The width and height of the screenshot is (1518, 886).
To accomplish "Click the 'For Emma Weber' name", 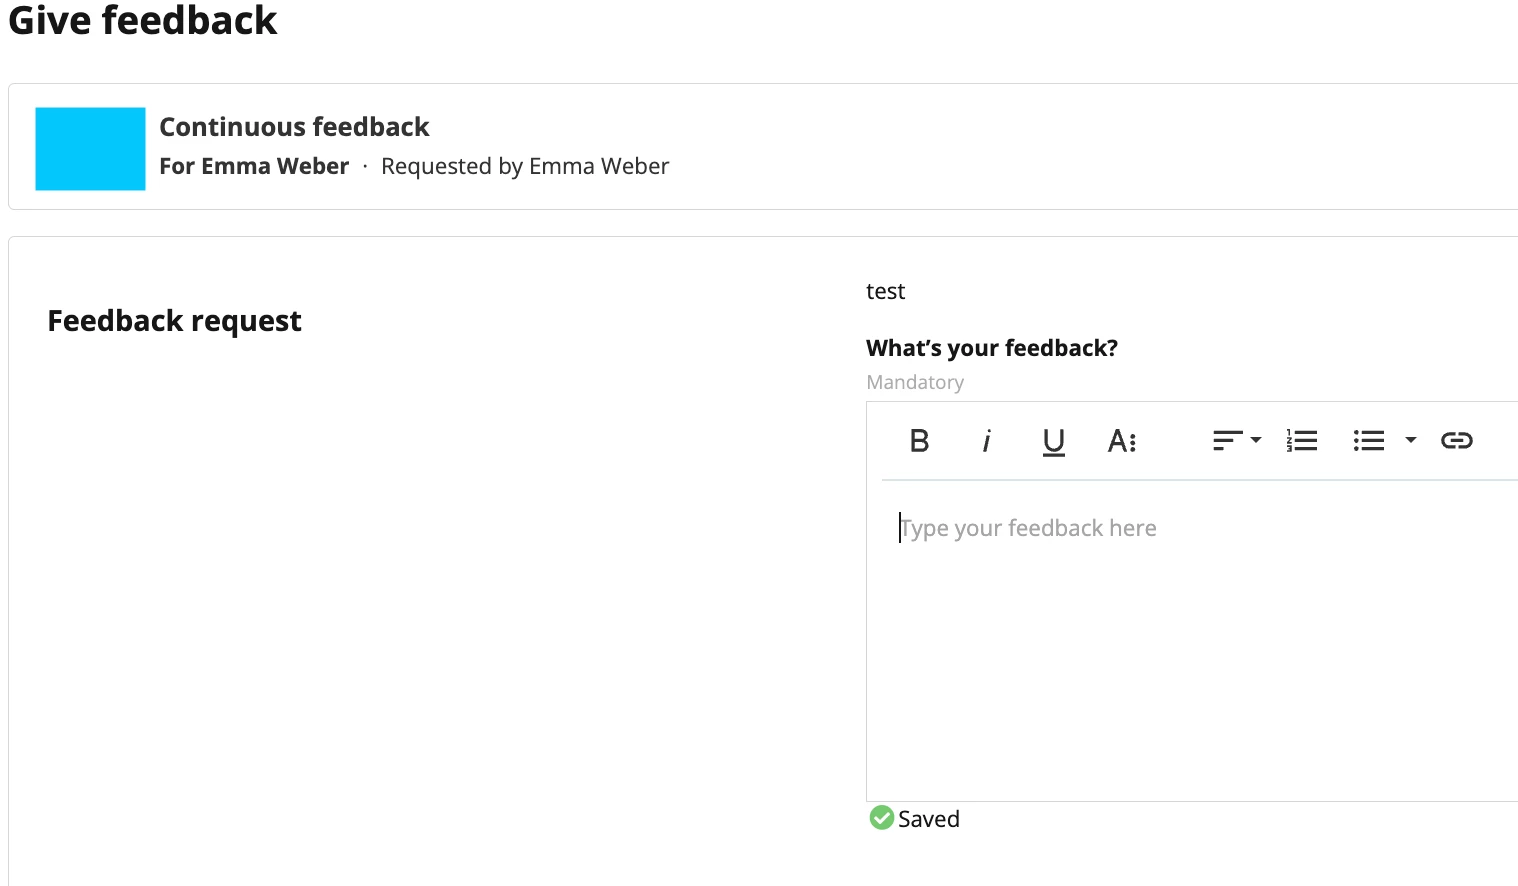I will [x=254, y=166].
